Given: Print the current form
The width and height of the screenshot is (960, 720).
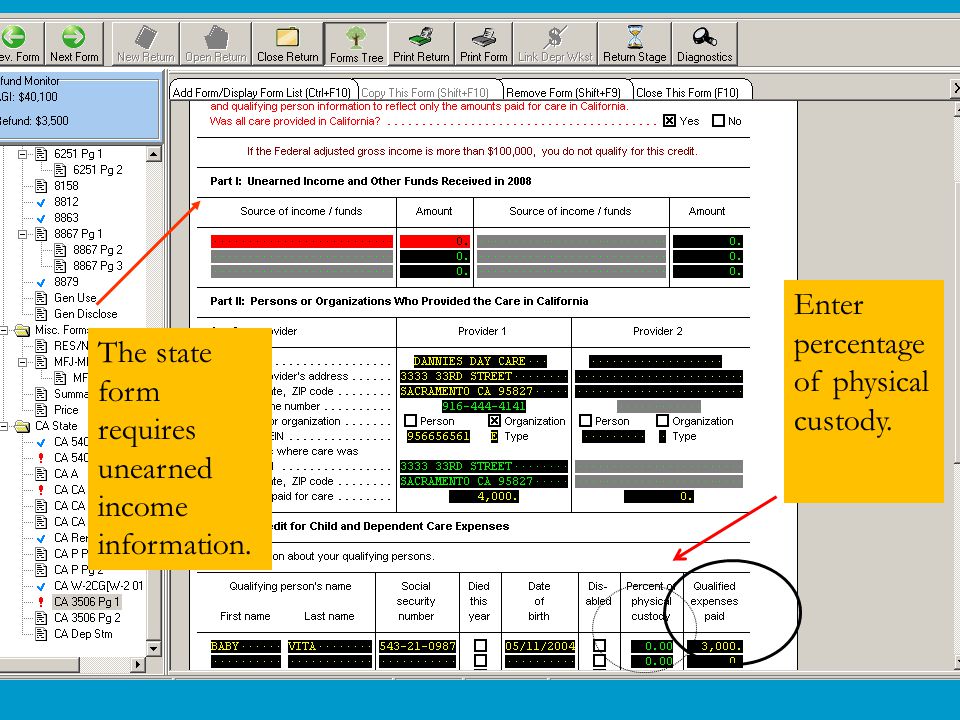Looking at the screenshot, I should tap(484, 44).
